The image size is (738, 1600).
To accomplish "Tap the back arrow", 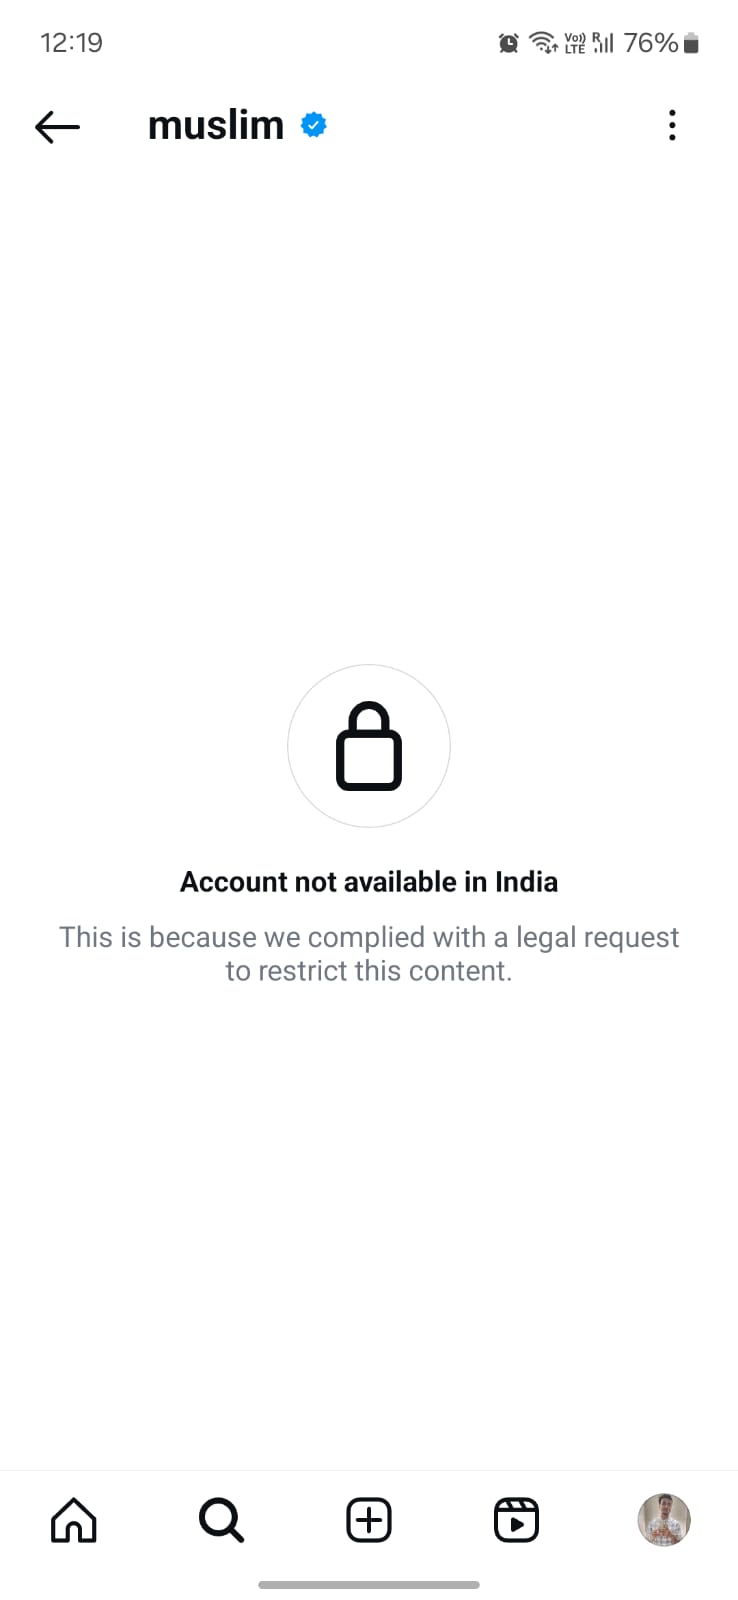I will pyautogui.click(x=57, y=127).
